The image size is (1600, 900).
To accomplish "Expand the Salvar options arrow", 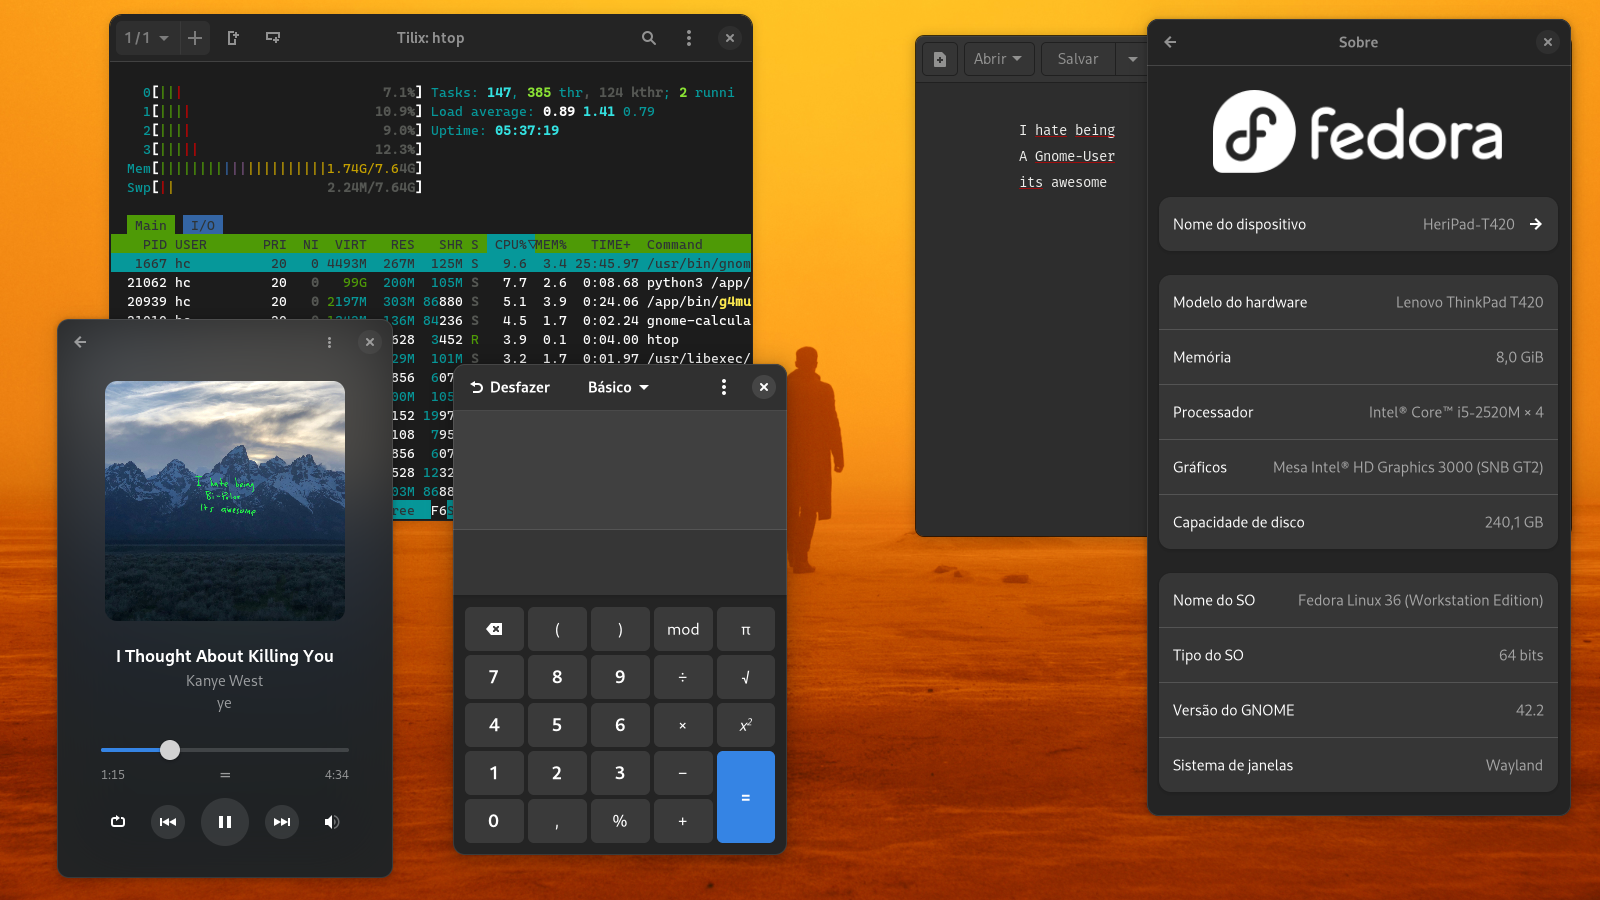I will pos(1132,59).
